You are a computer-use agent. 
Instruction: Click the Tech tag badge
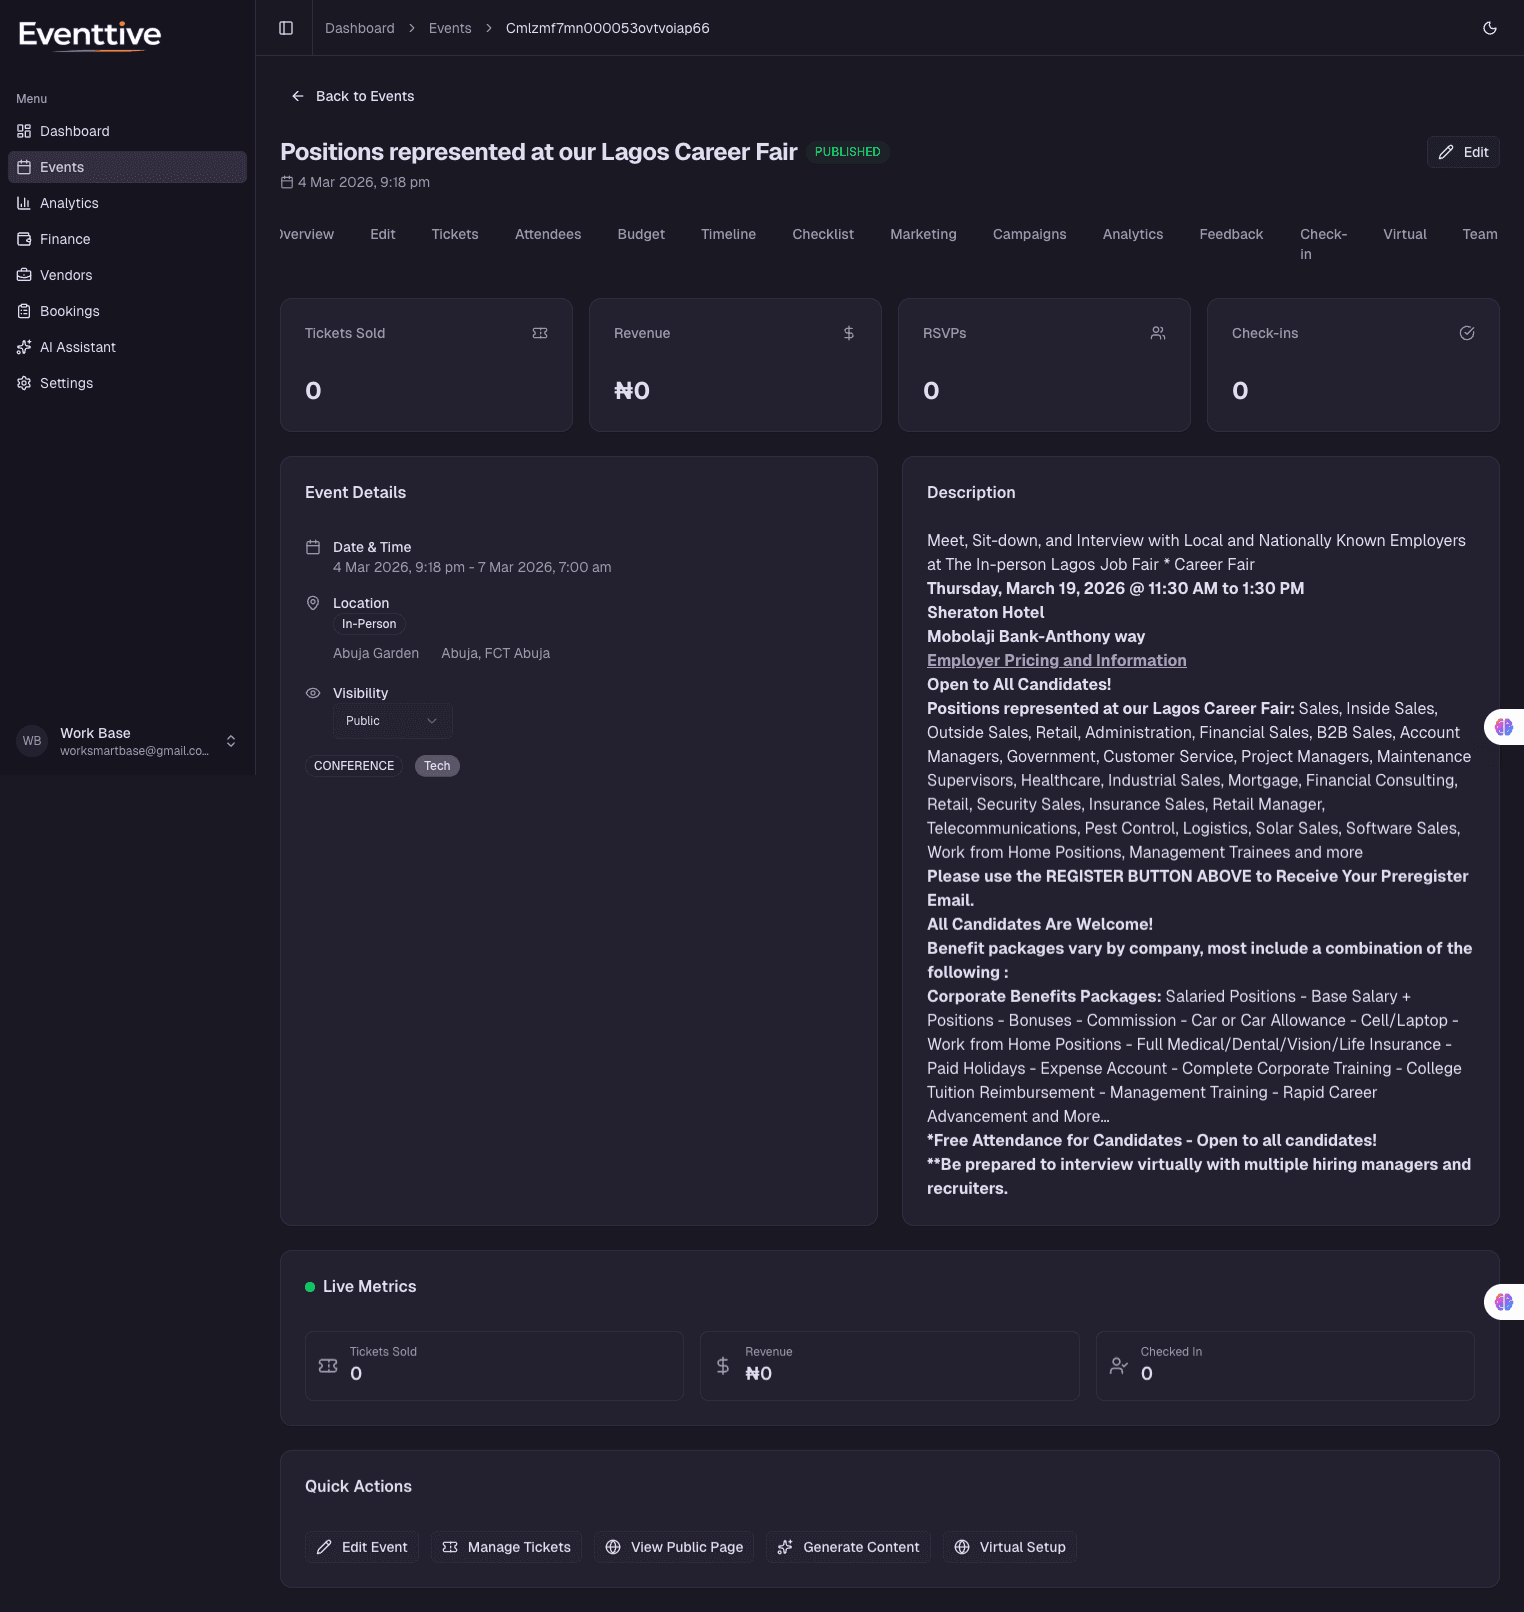[437, 766]
